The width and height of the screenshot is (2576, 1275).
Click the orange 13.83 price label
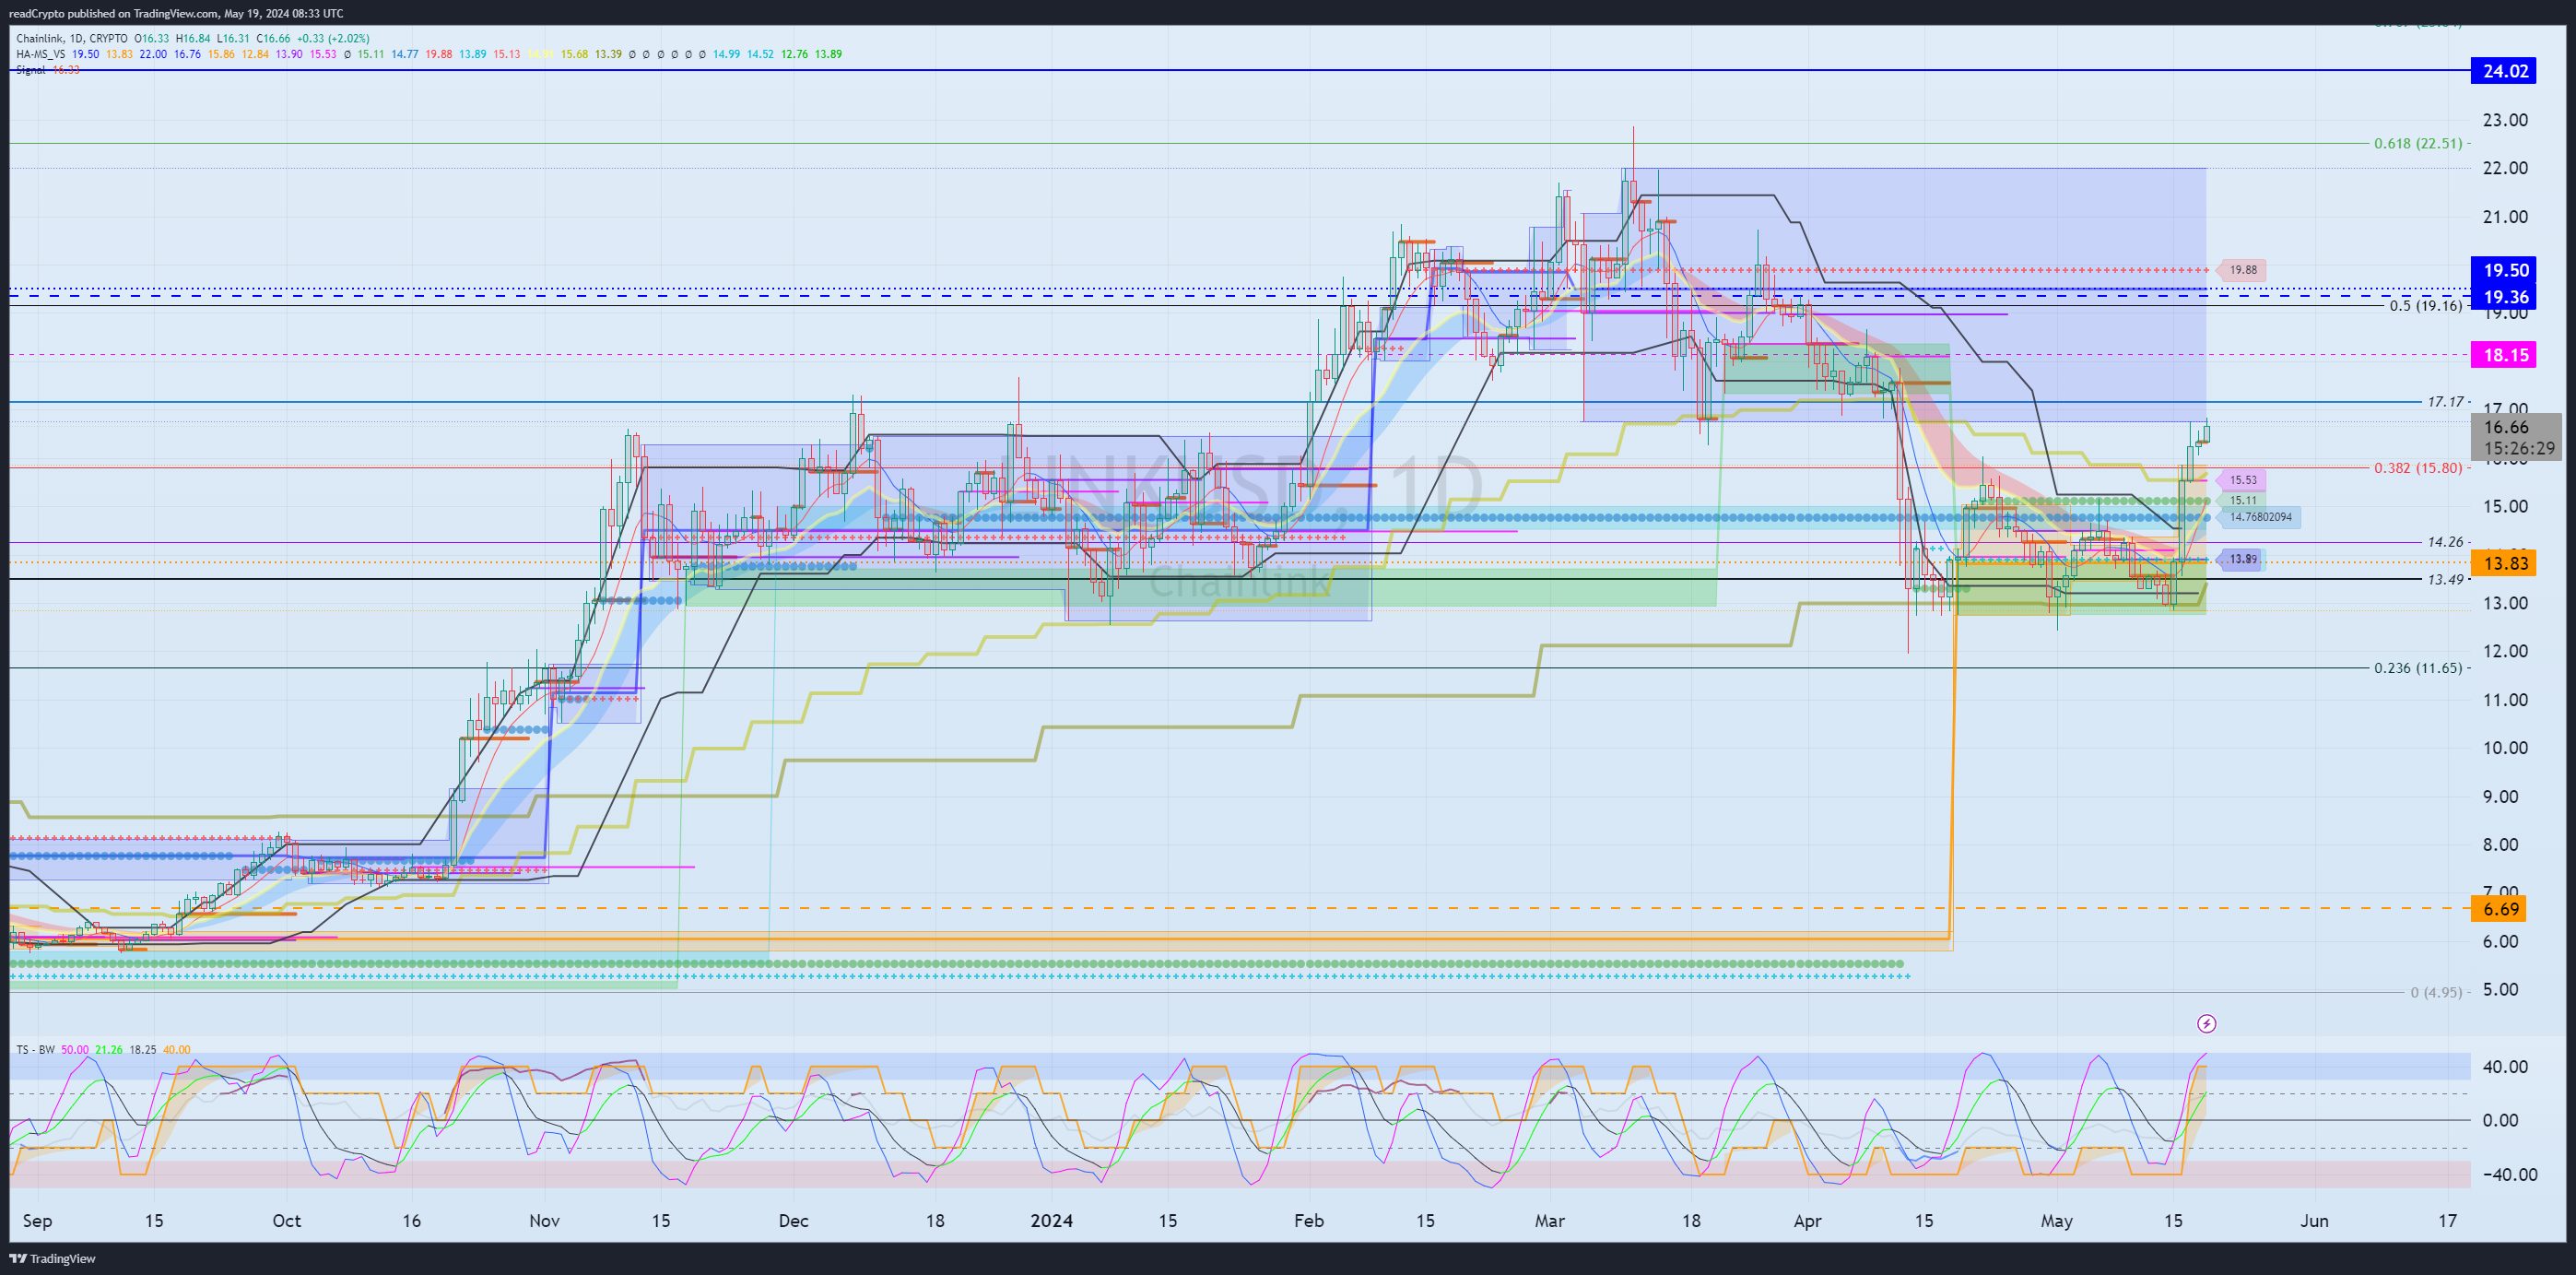2505,563
